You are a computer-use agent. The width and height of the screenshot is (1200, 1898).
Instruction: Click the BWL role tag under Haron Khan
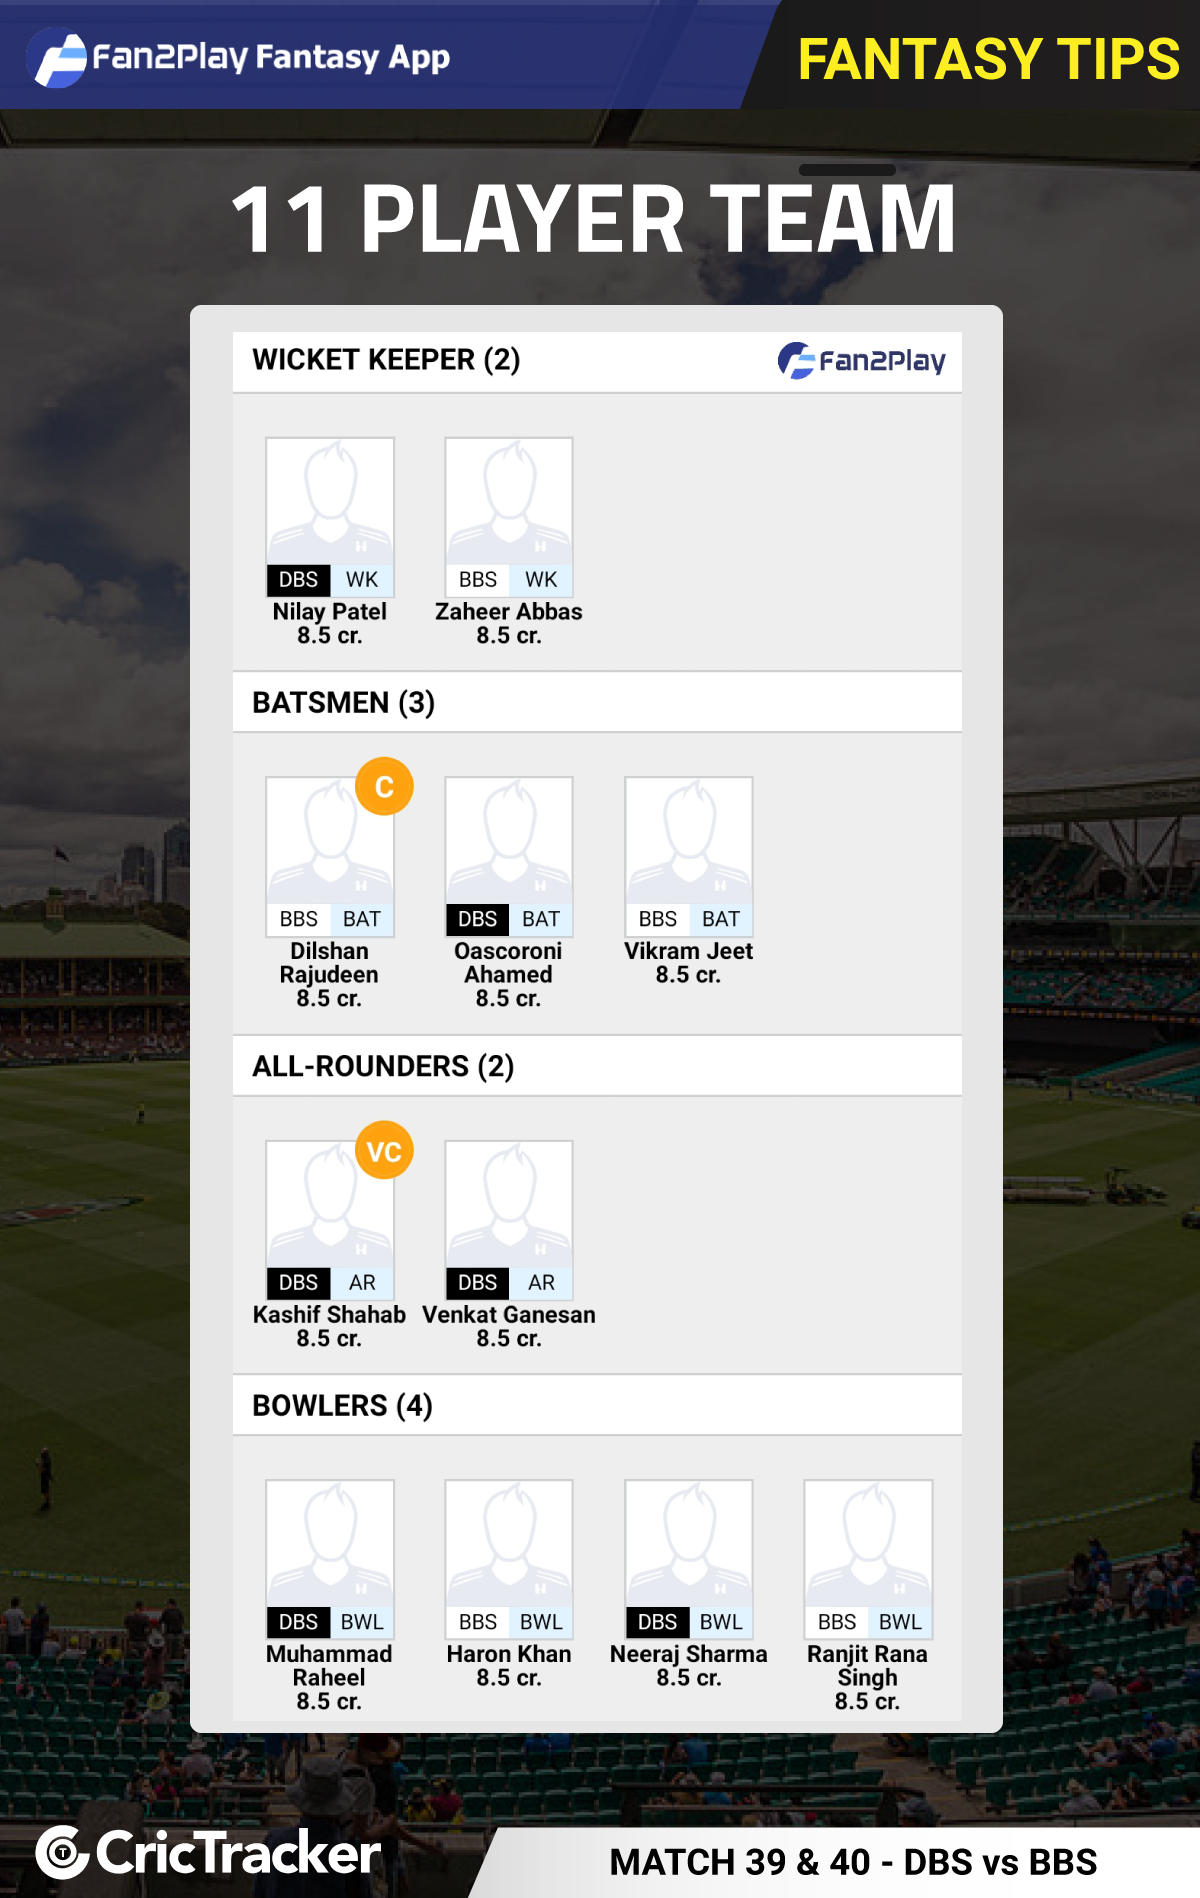click(541, 1622)
